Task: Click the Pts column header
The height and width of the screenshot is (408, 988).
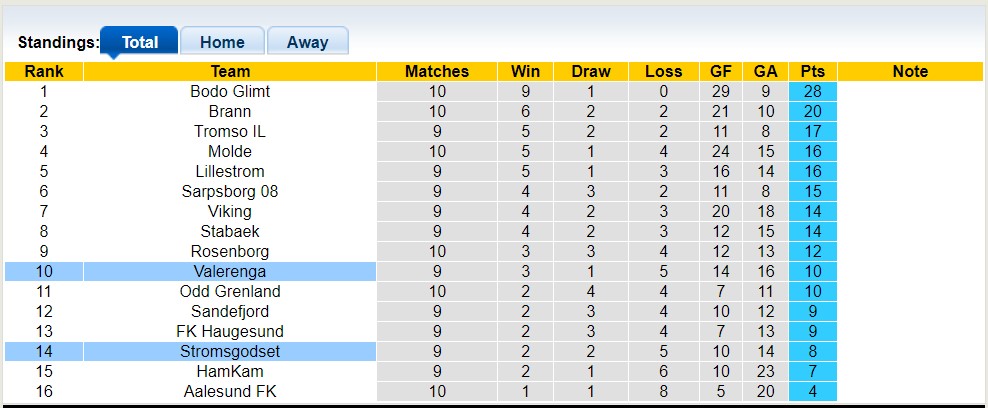Action: click(813, 71)
